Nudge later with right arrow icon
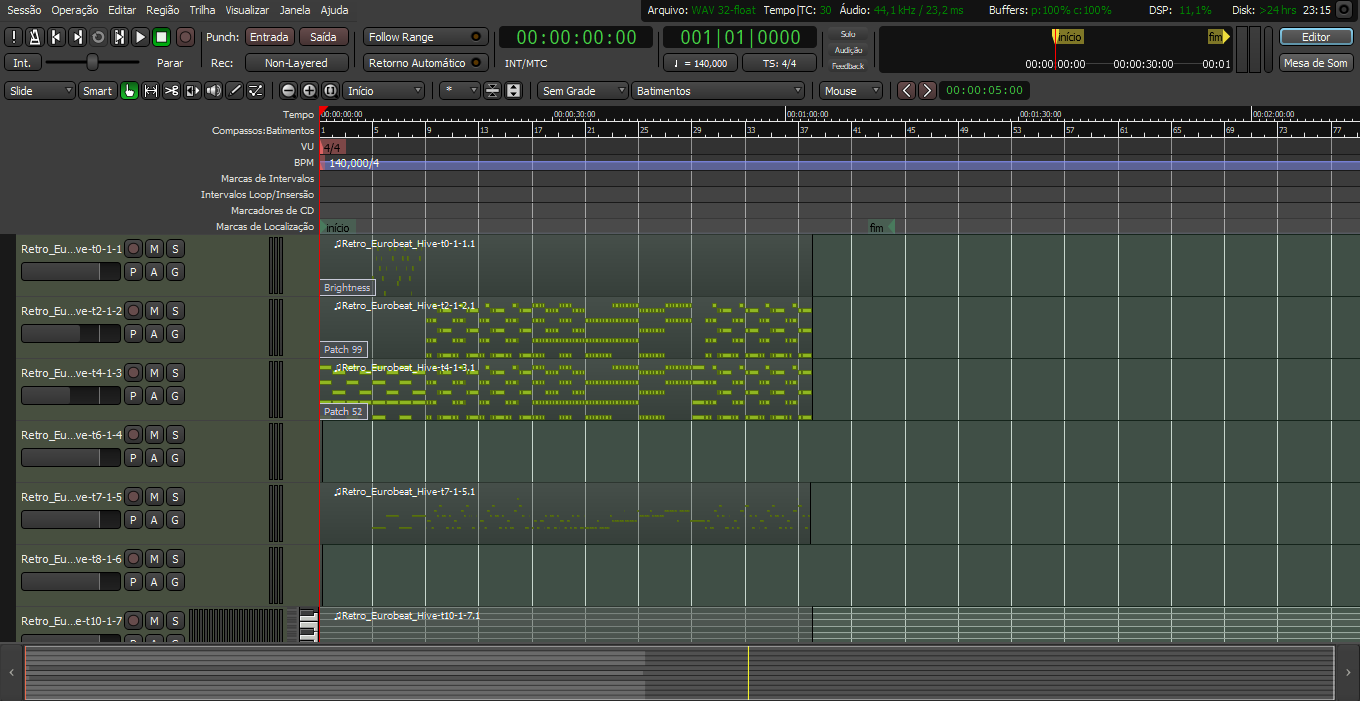The height and width of the screenshot is (701, 1360). pyautogui.click(x=927, y=90)
